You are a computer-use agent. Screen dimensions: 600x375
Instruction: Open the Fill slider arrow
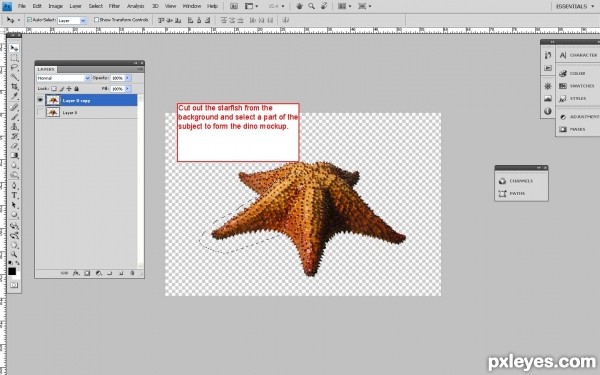pos(128,89)
